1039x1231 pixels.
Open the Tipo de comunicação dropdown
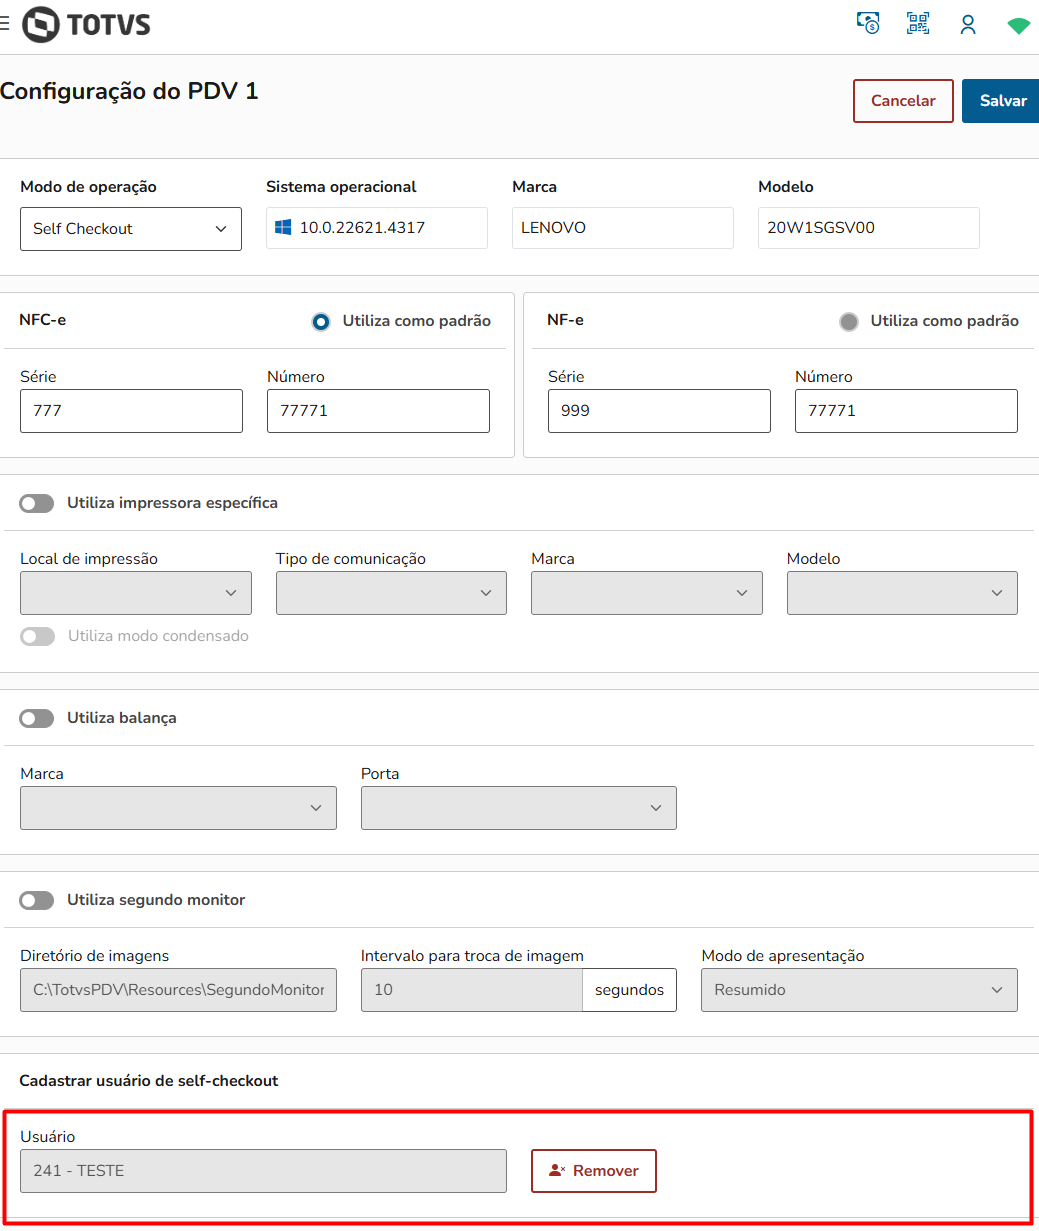tap(391, 593)
